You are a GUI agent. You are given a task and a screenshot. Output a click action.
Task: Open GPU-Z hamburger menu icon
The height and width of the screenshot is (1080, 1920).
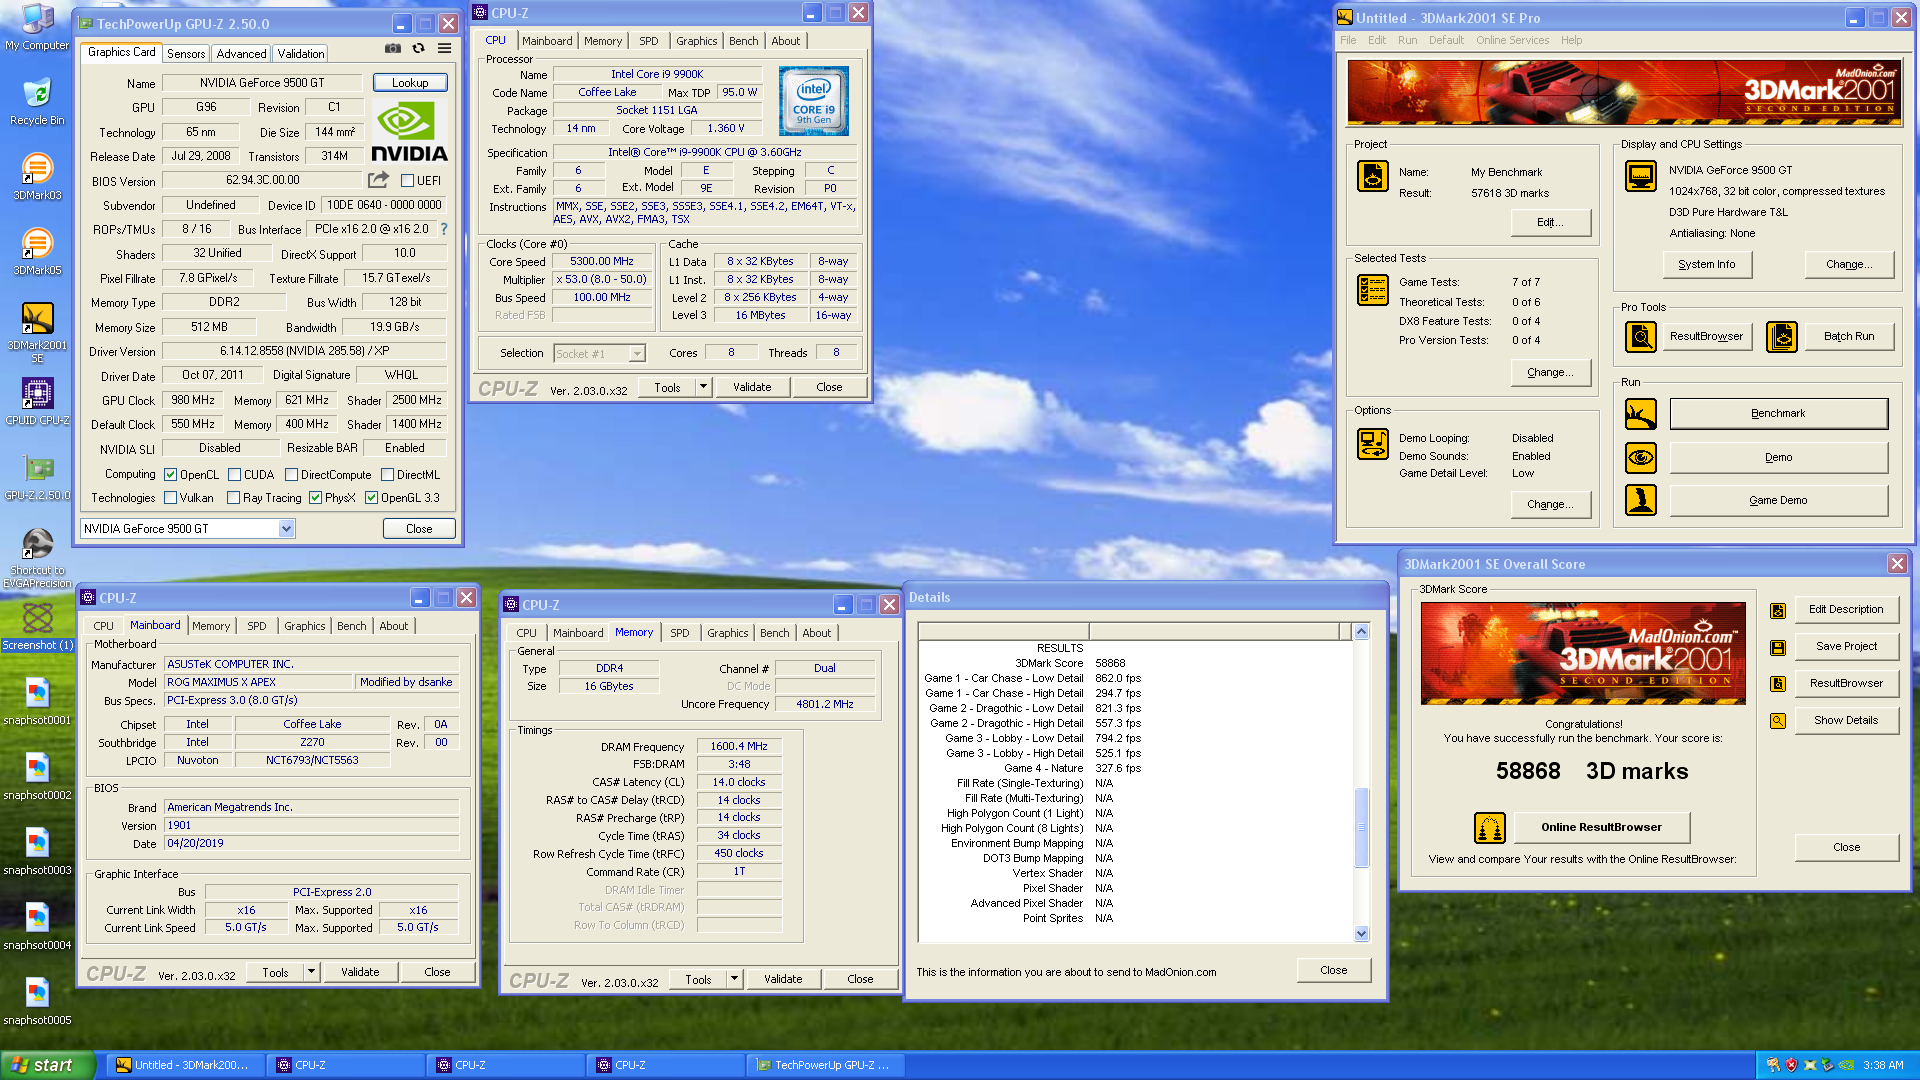444,48
